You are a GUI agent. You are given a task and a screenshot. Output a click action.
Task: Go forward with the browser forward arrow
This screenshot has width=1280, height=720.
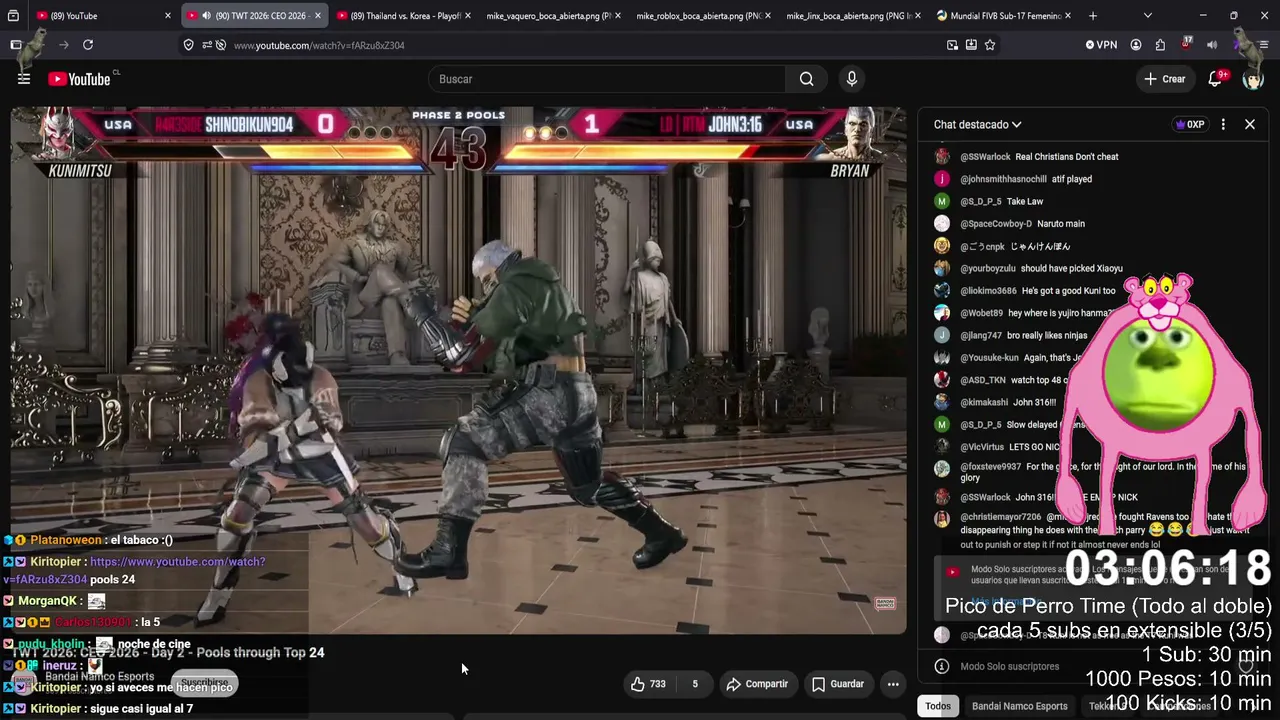pos(63,45)
